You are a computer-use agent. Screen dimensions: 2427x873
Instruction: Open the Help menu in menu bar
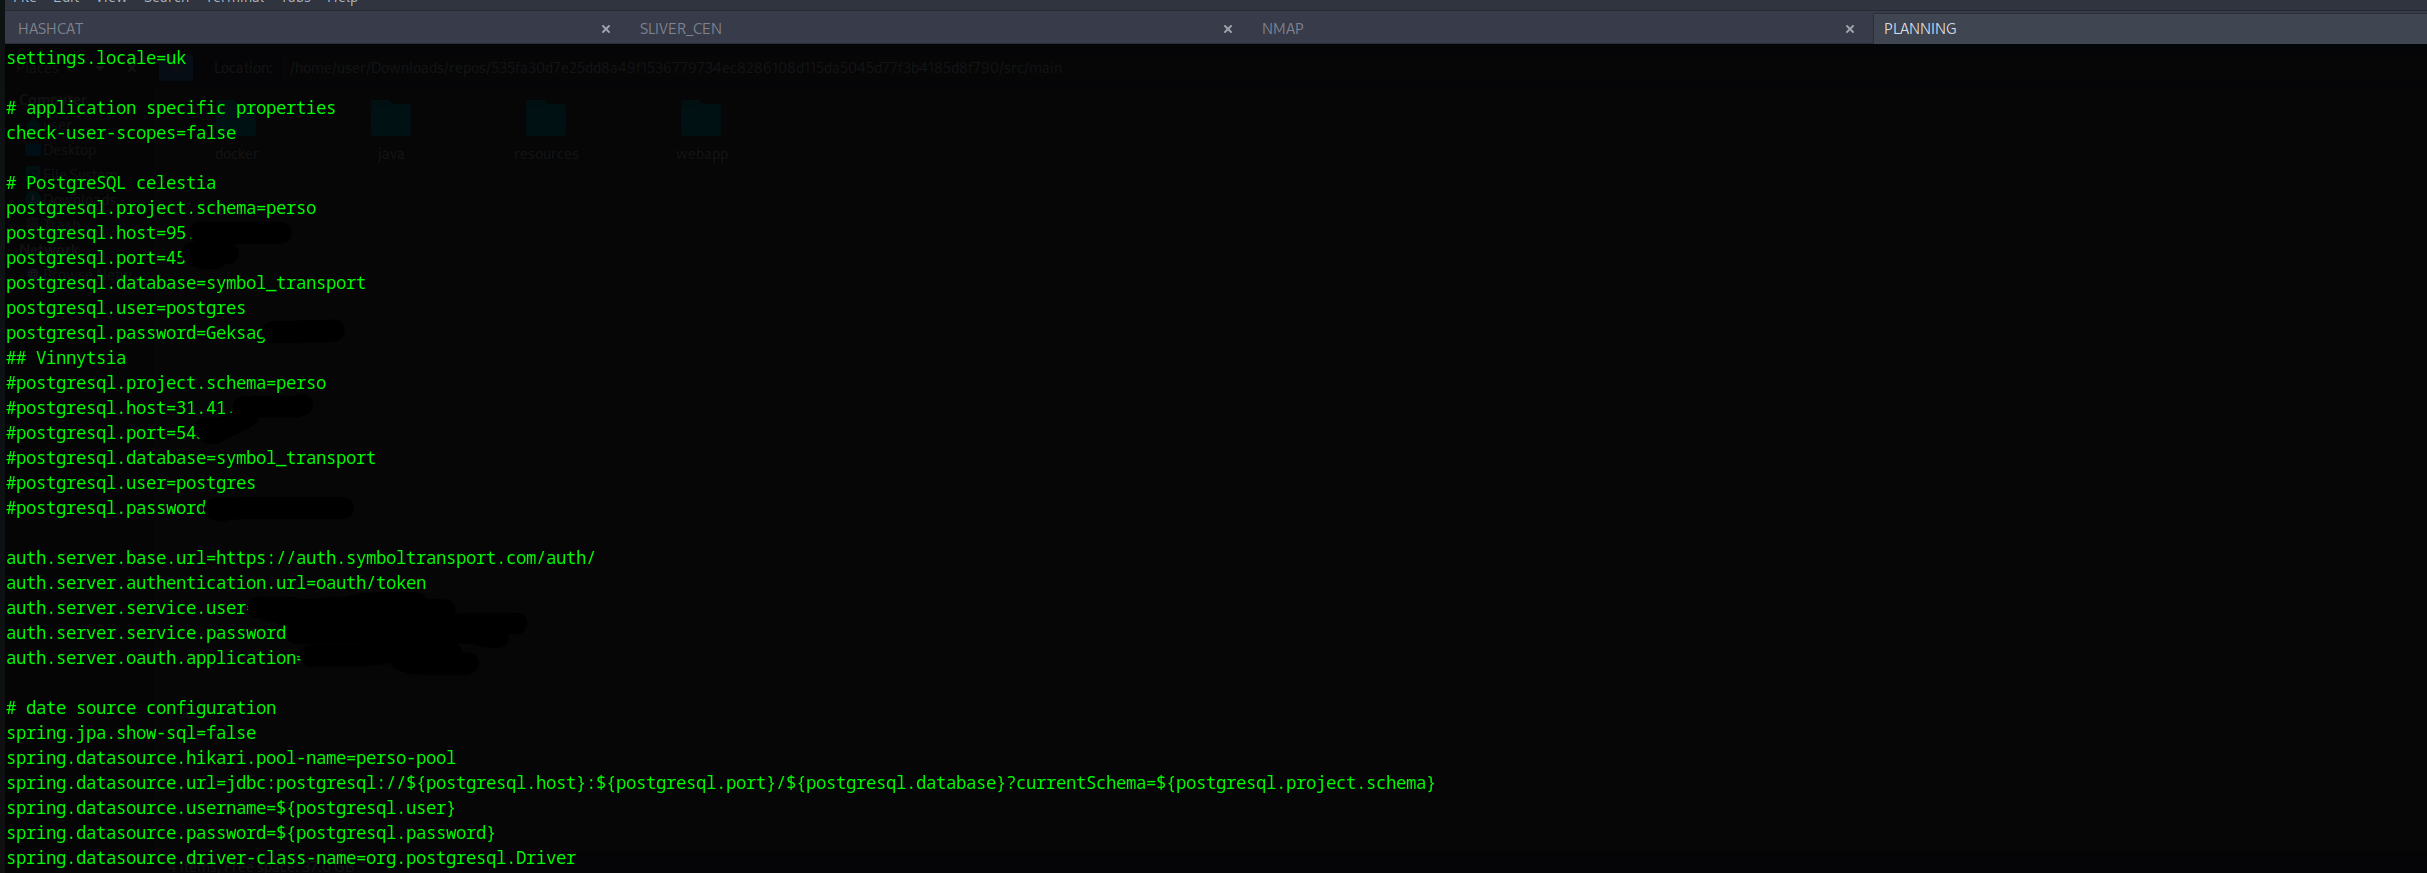pos(342,2)
